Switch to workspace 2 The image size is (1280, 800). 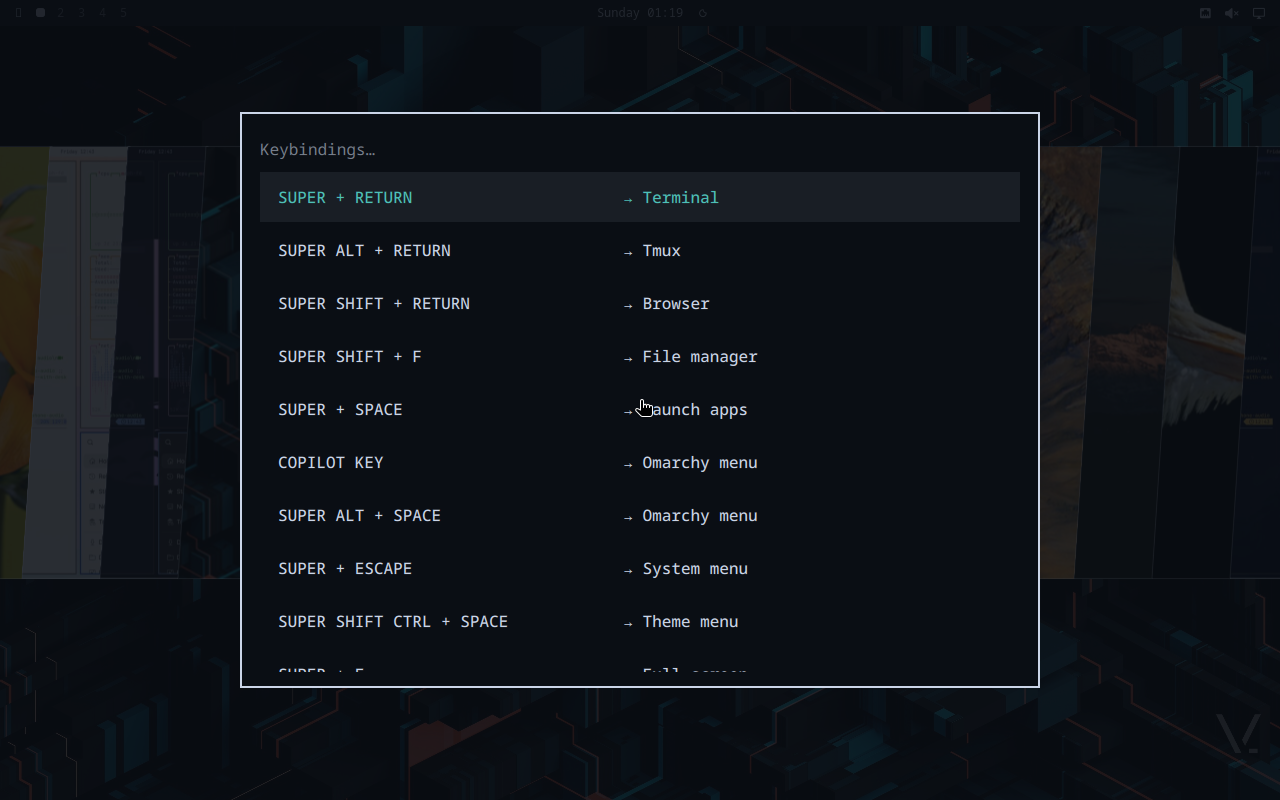(x=61, y=13)
